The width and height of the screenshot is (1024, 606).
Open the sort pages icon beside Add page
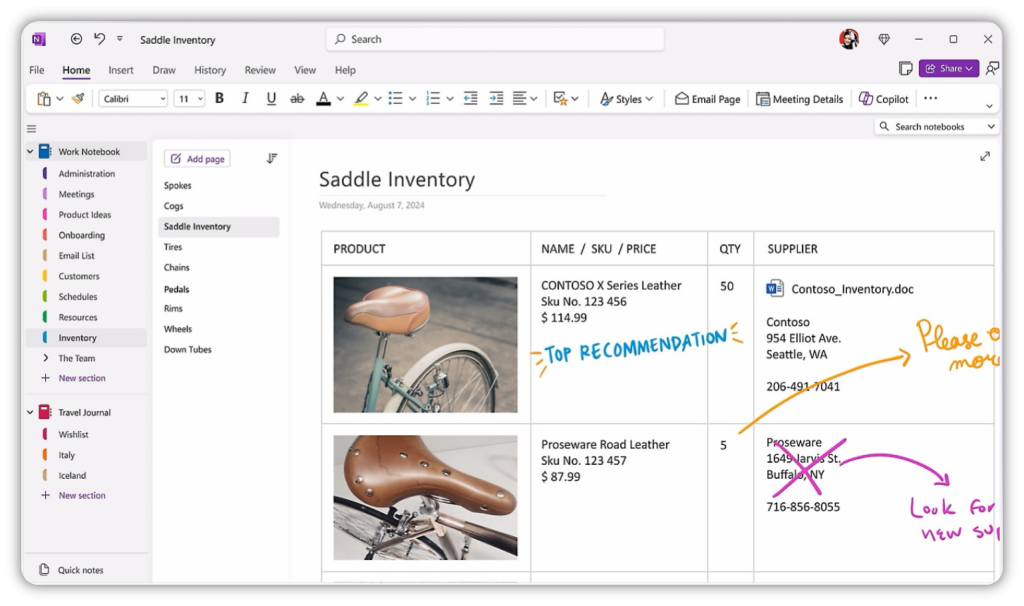[271, 158]
